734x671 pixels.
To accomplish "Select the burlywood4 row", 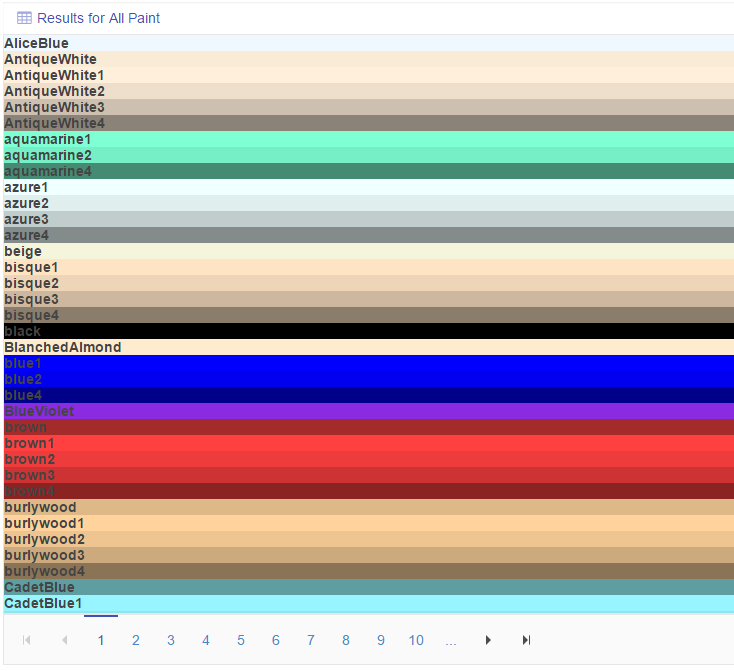I will click(369, 571).
